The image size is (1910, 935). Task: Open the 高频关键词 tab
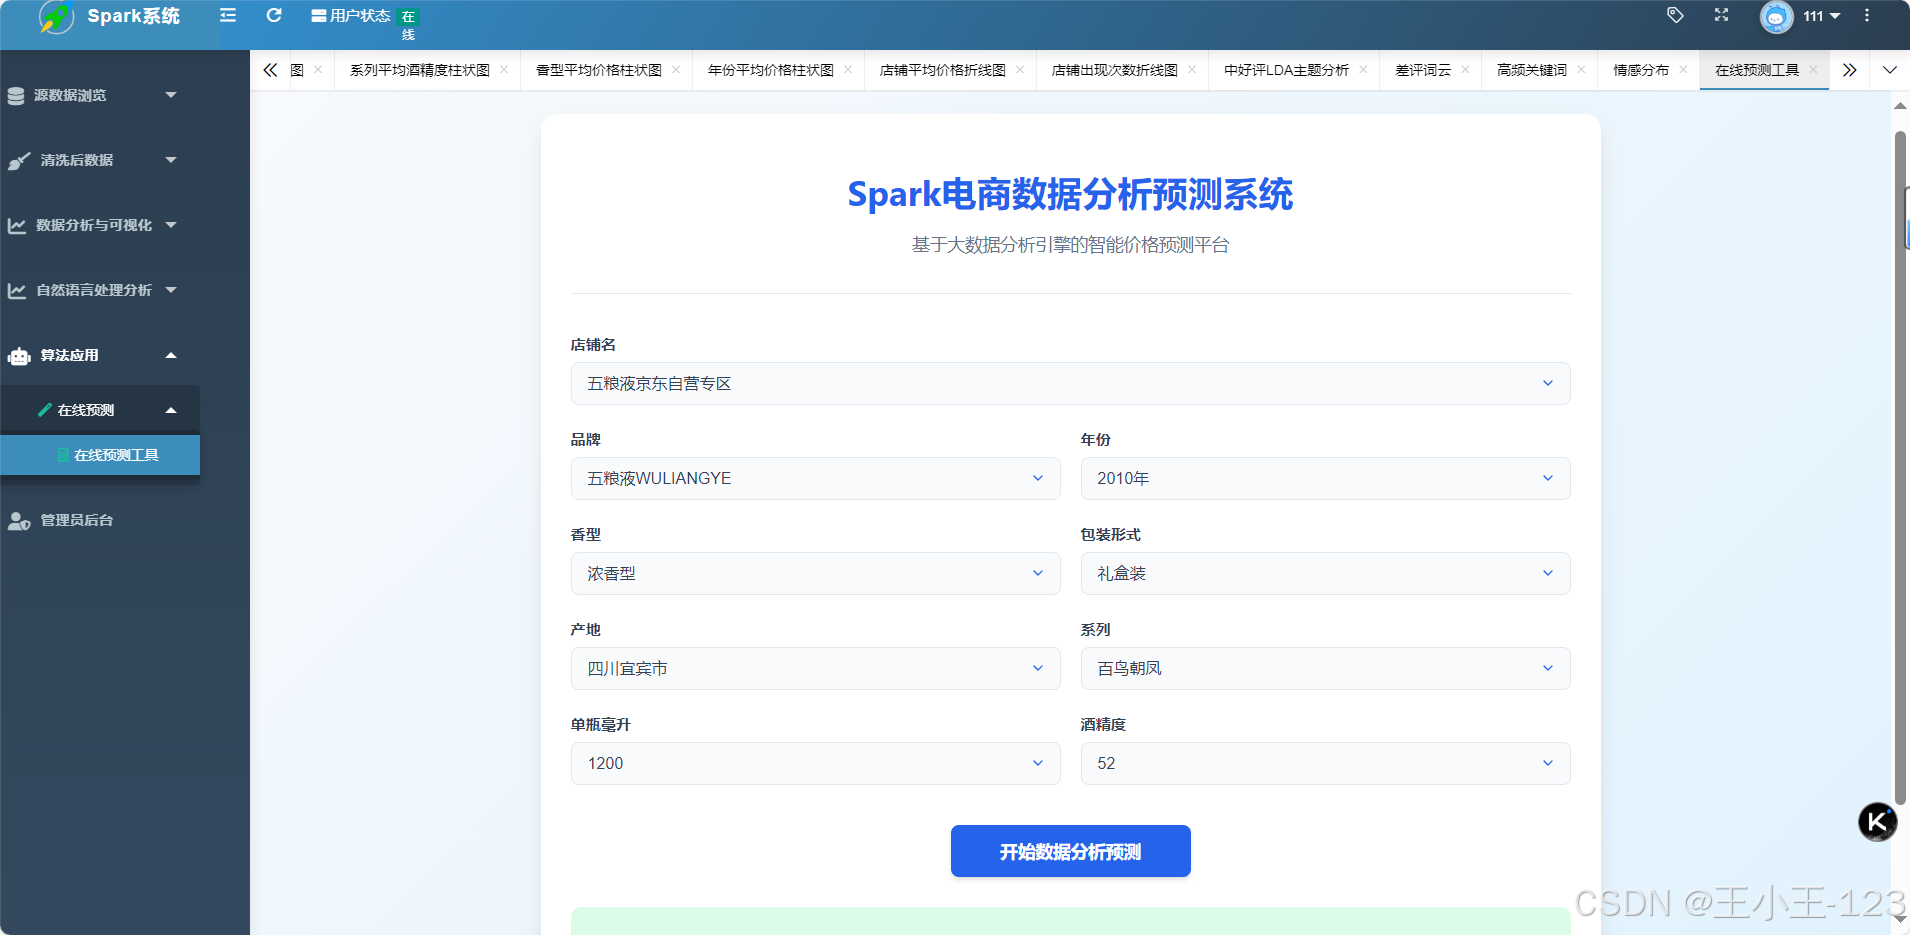[1532, 70]
